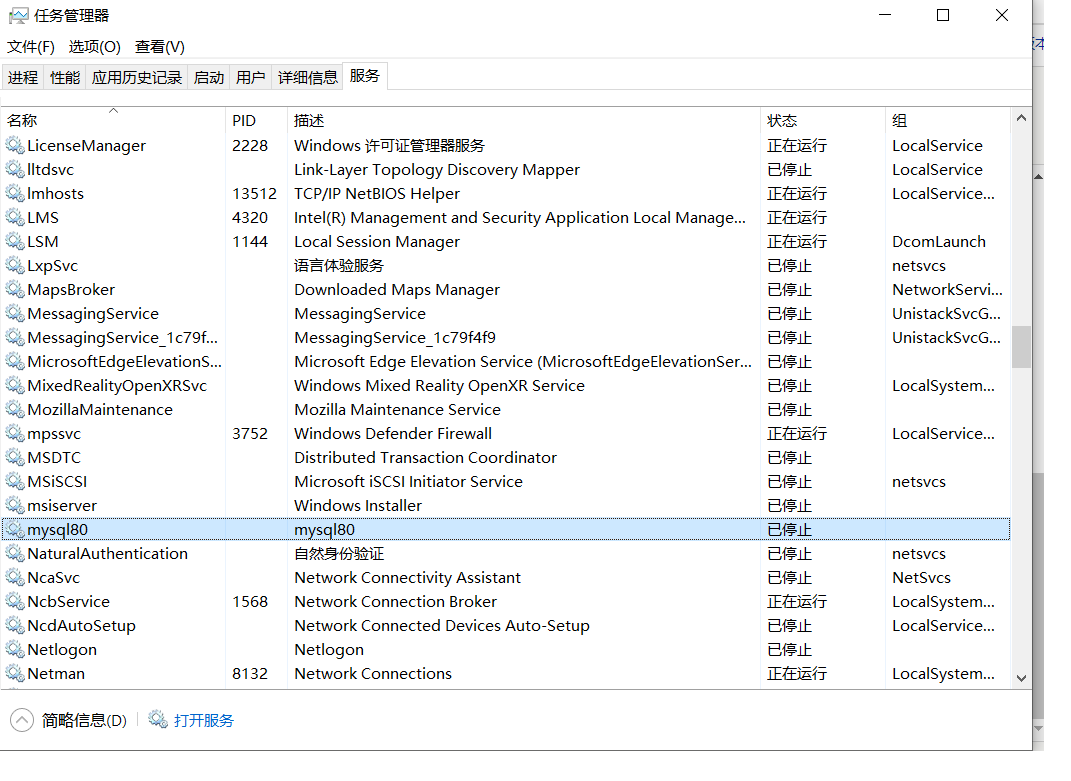Viewport: 1071px width, 781px height.
Task: Click the gear icon beside lltdsvc
Action: pyautogui.click(x=15, y=169)
